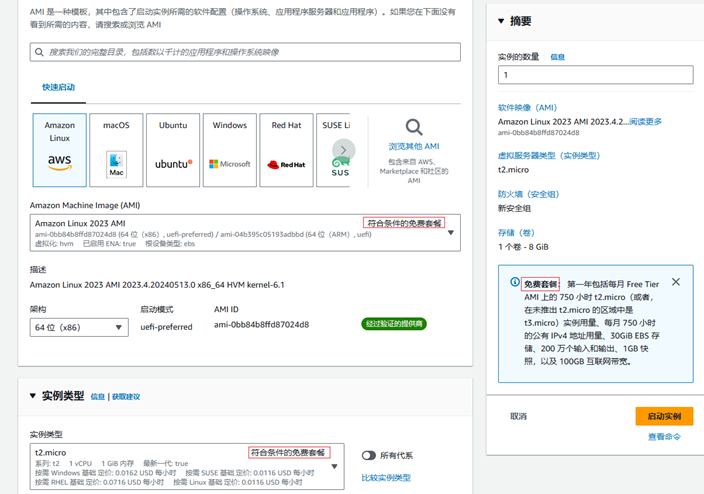The height and width of the screenshot is (494, 704).
Task: Open the t2.micro instance type dropdown
Action: (187, 467)
